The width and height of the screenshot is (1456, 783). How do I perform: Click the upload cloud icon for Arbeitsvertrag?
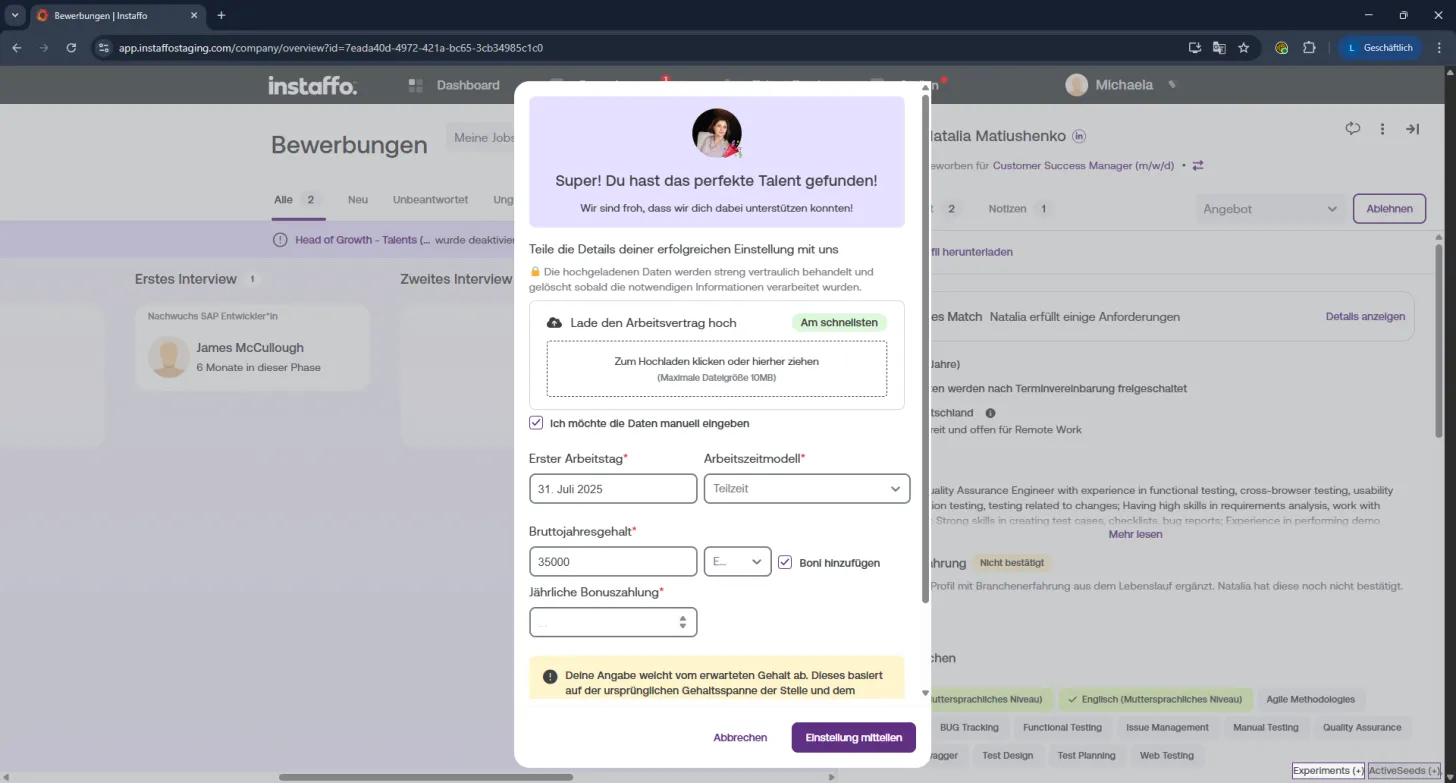pos(554,323)
